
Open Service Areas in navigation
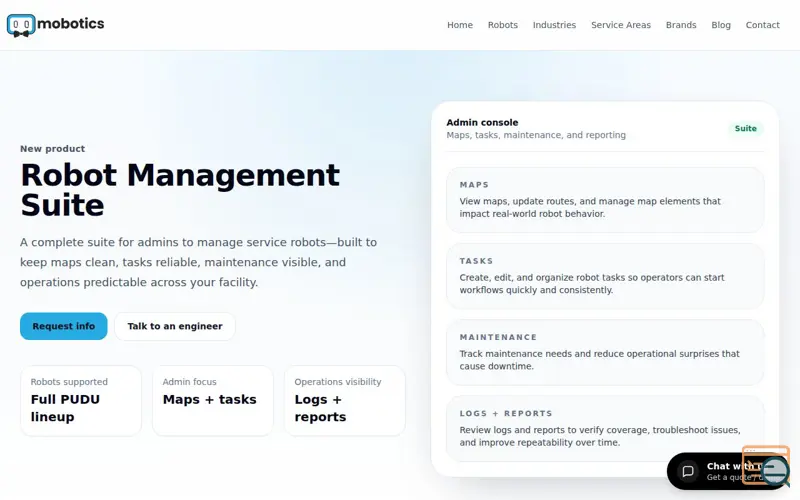click(621, 25)
